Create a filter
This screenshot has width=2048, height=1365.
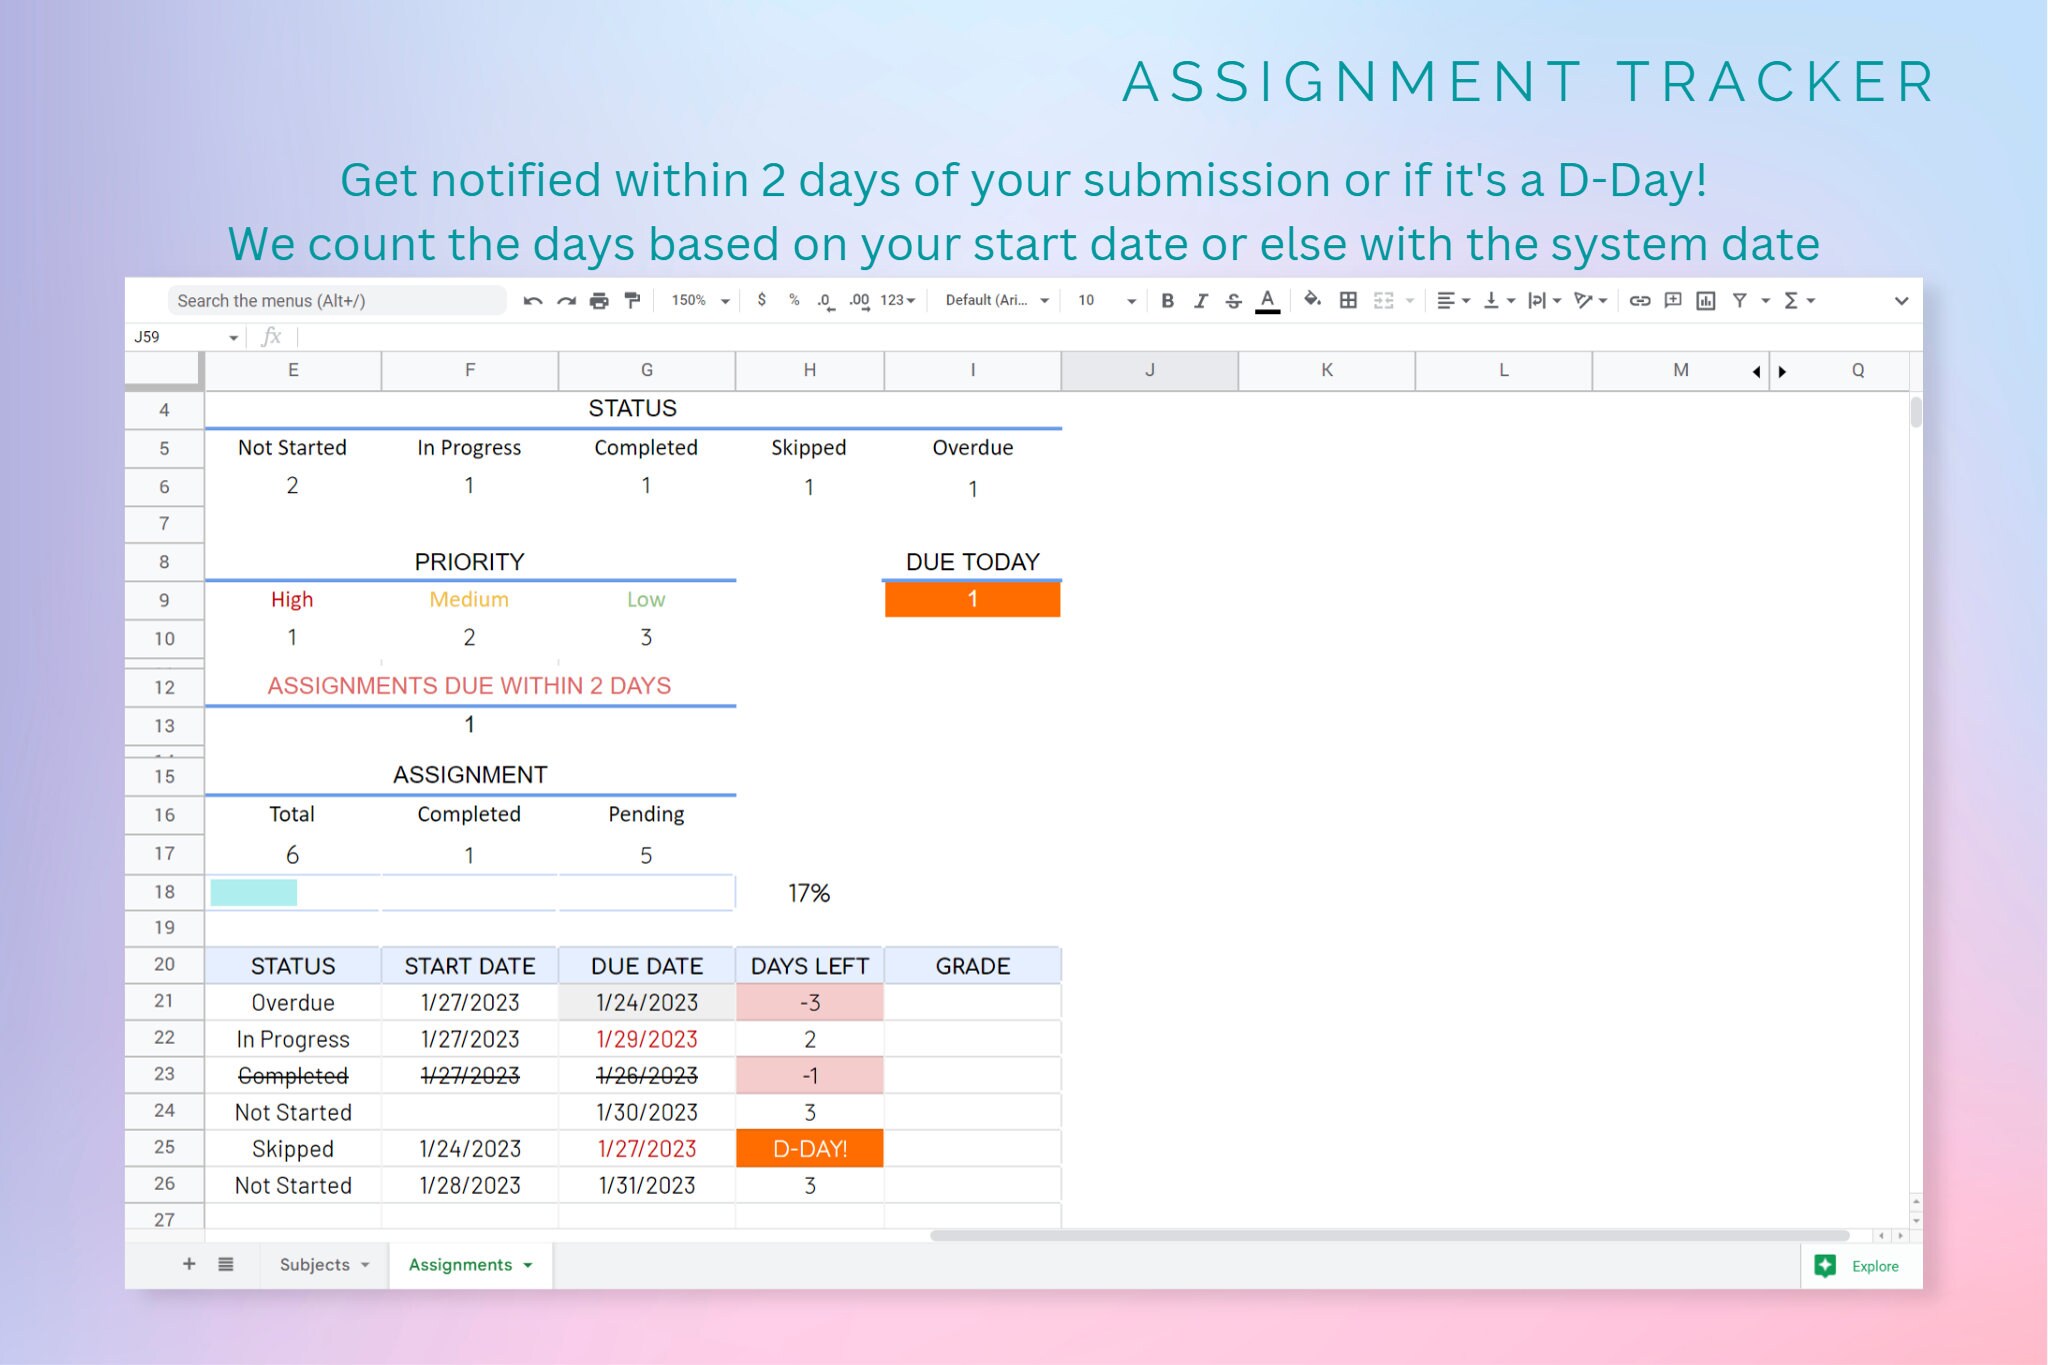point(1740,300)
